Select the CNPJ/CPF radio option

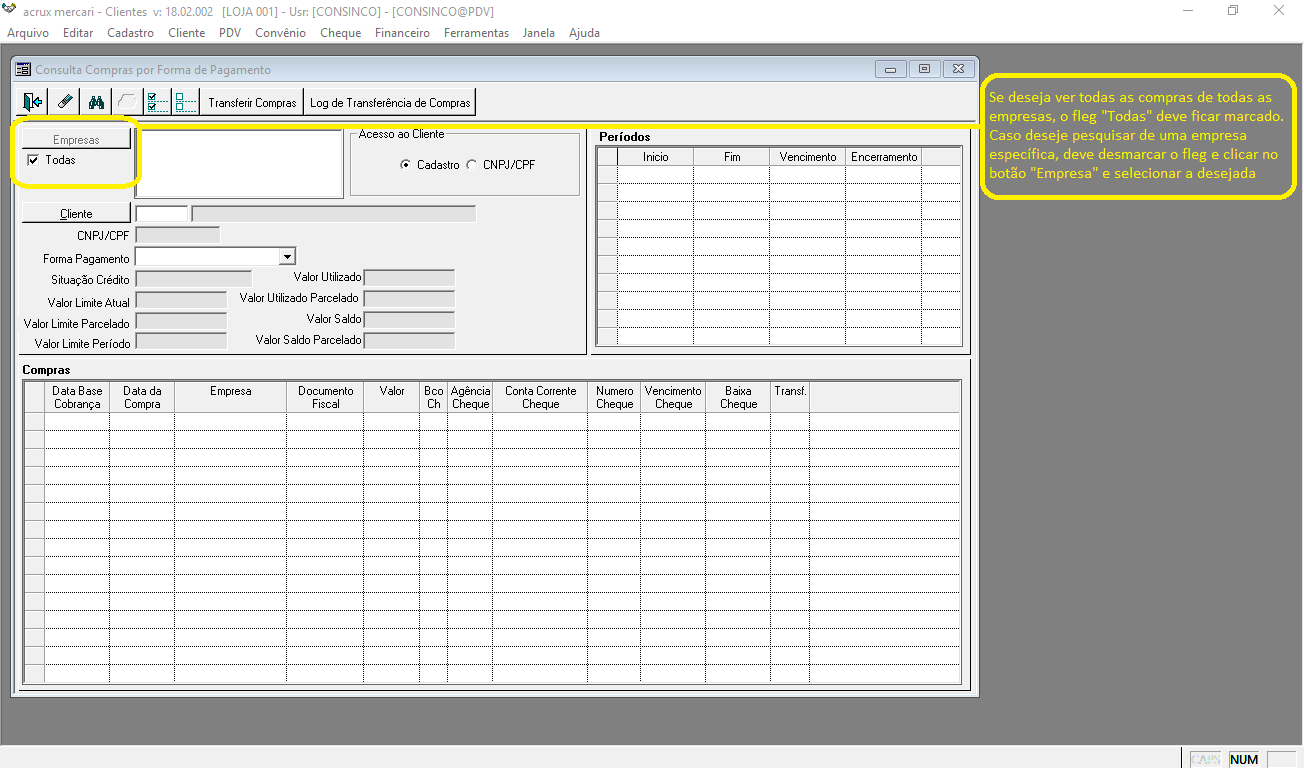pyautogui.click(x=472, y=165)
